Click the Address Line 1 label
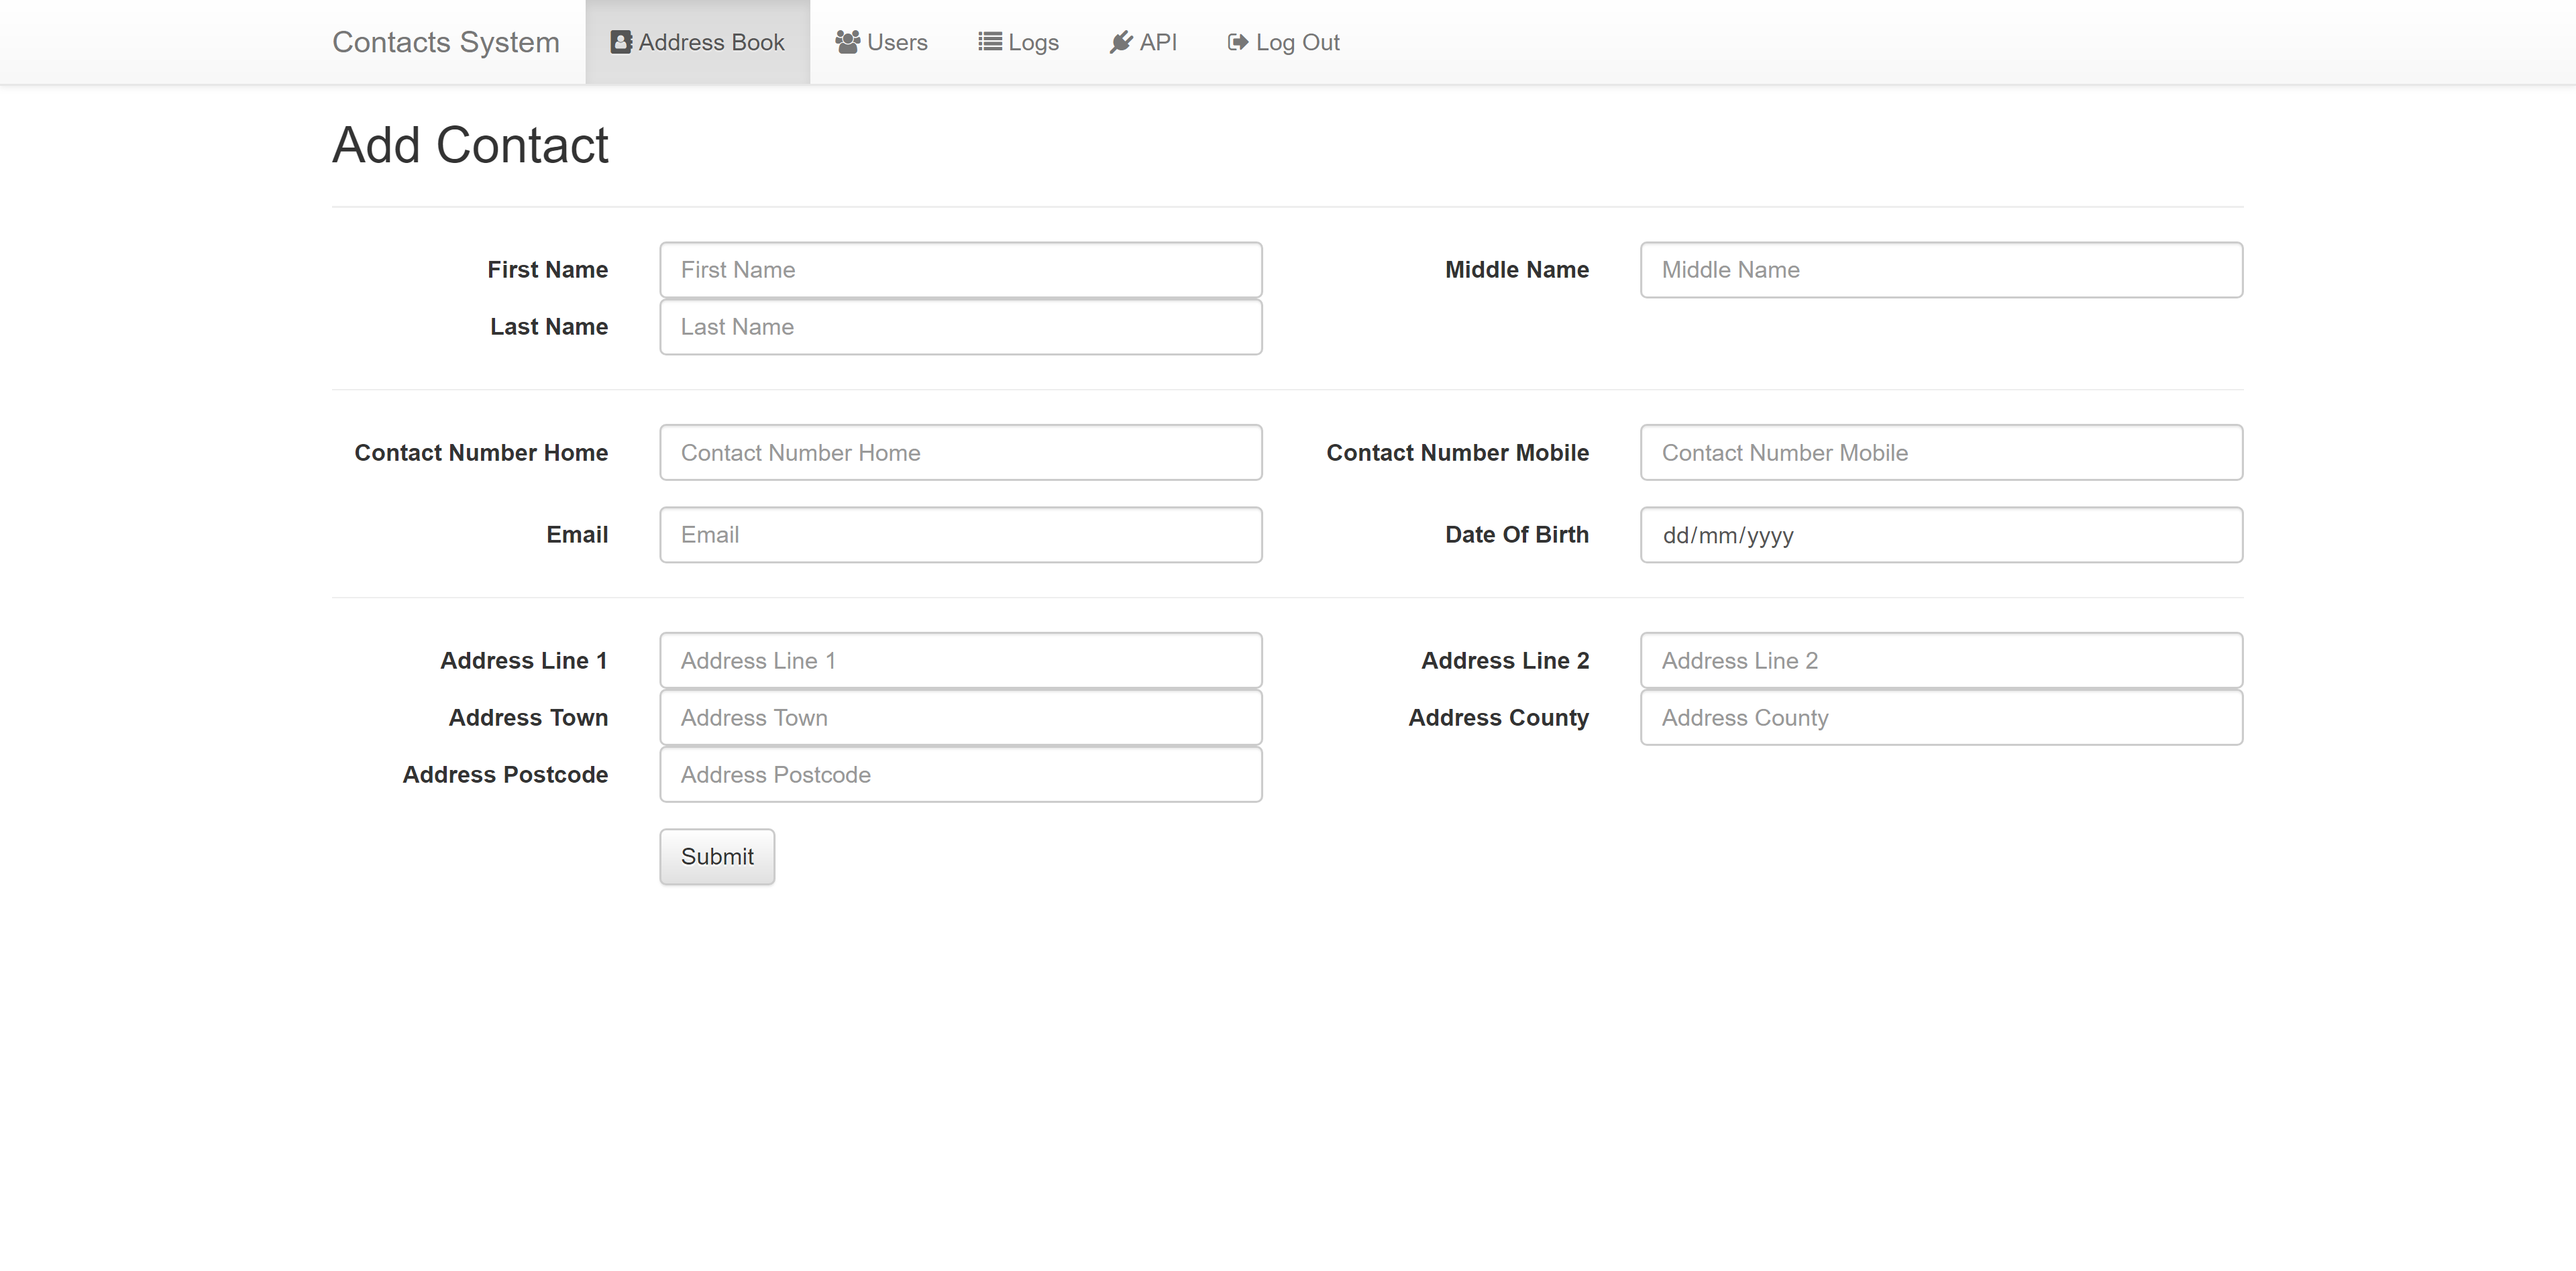The image size is (2576, 1271). (x=524, y=661)
